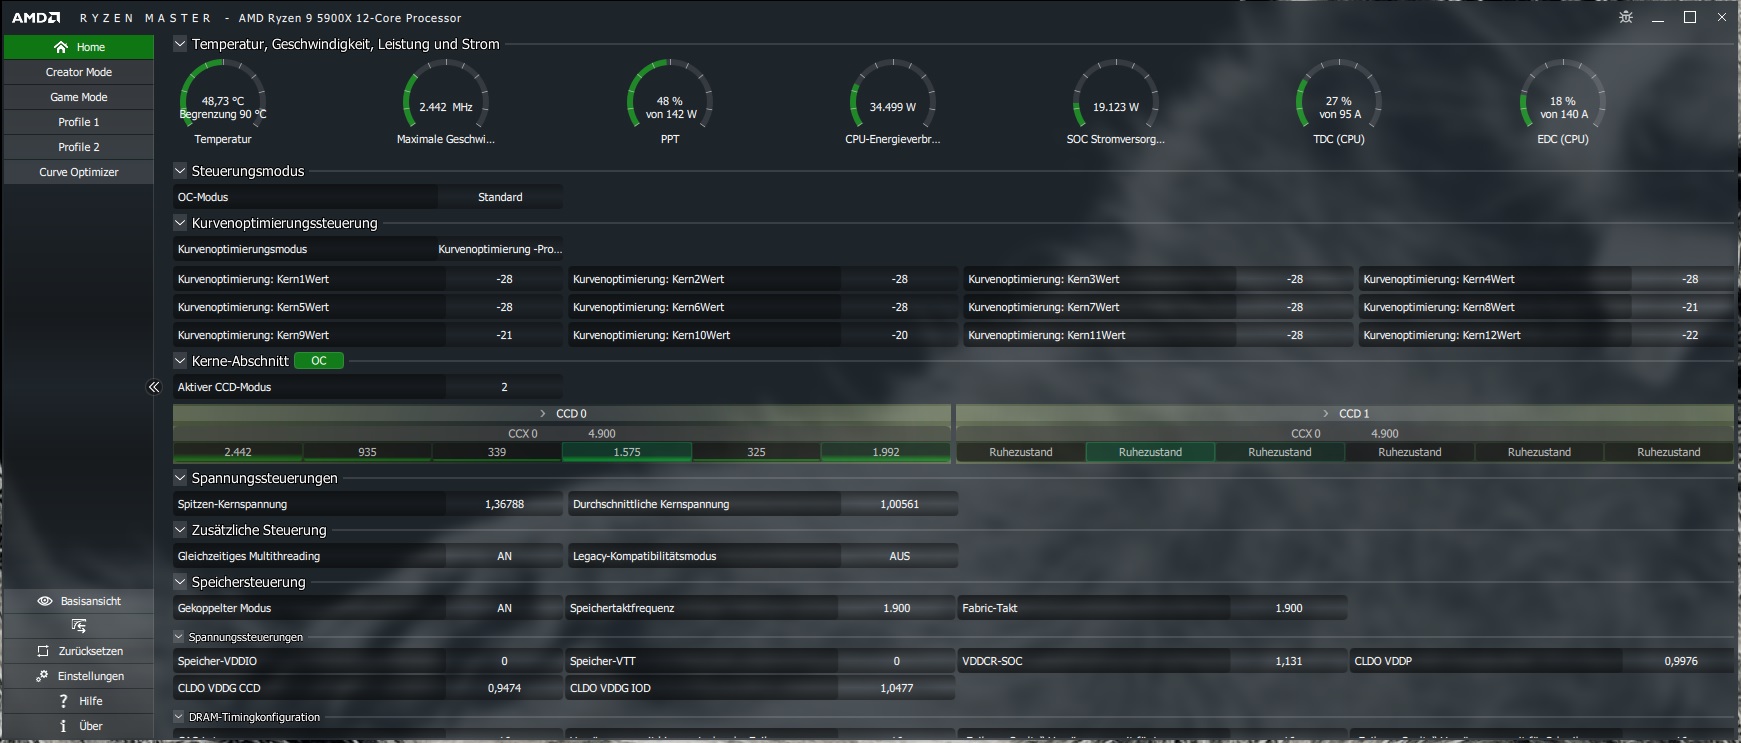Expand the CCD 0 chevron
Viewport: 1741px width, 743px height.
coord(543,414)
